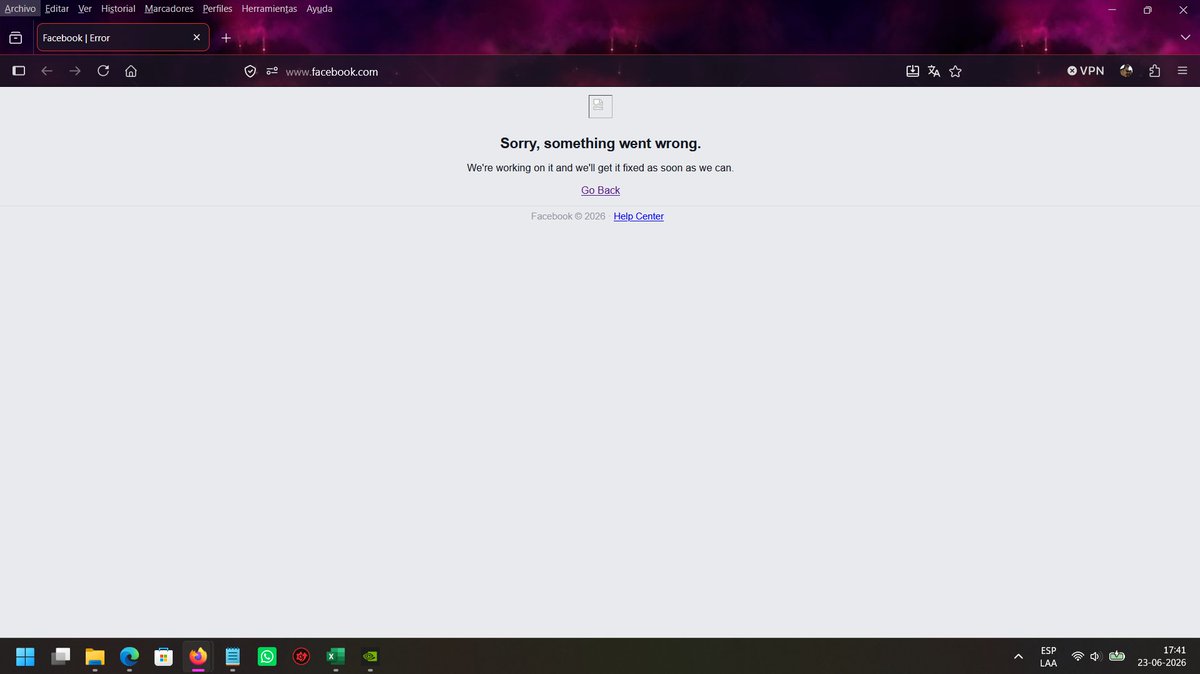This screenshot has width=1200, height=674.
Task: Open the Marcadores menu
Action: click(169, 9)
